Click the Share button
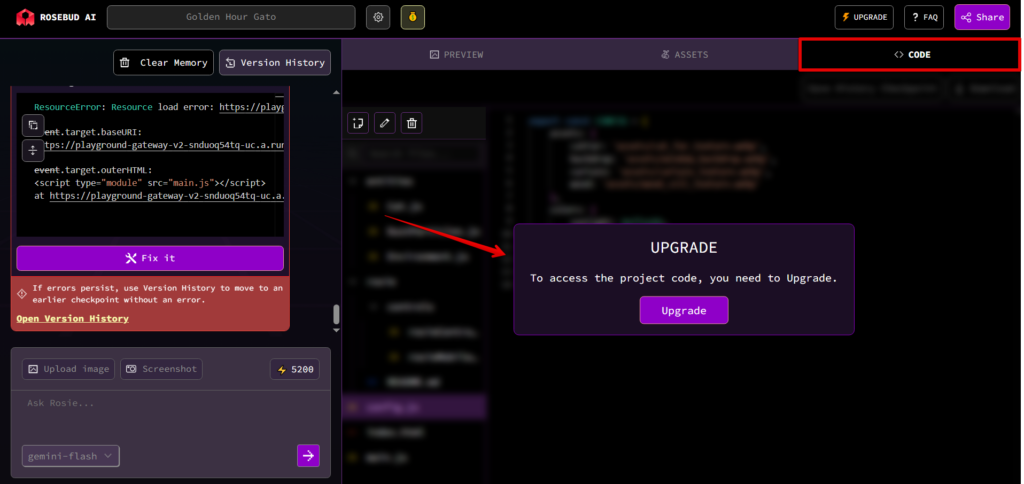This screenshot has width=1024, height=484. [982, 18]
